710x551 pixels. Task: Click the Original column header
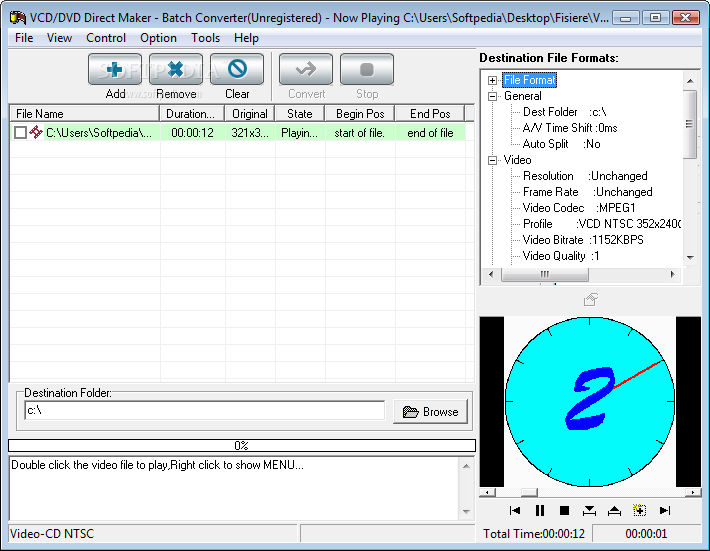[x=250, y=114]
